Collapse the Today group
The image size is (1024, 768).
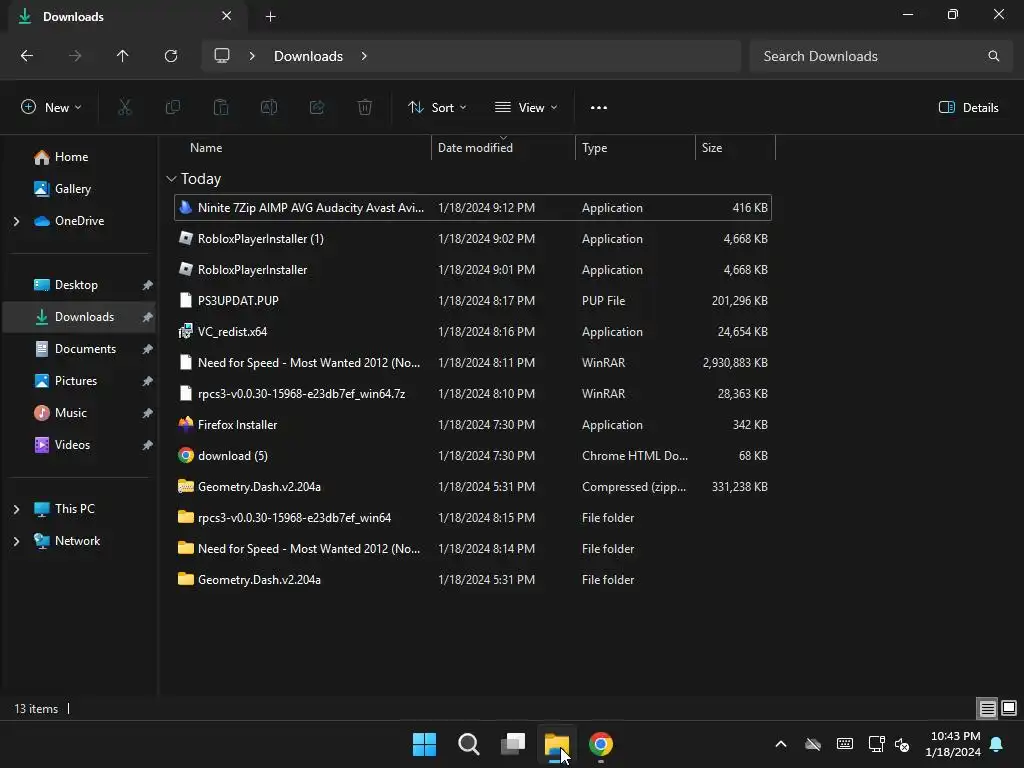[x=171, y=179]
